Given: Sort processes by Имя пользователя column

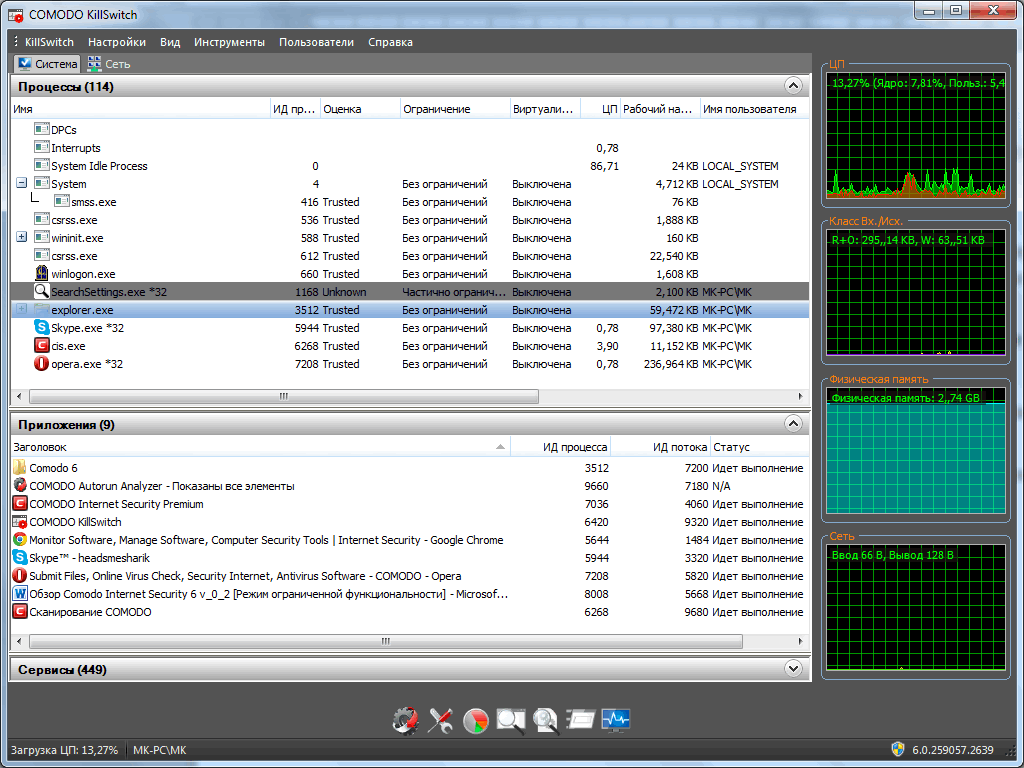Looking at the screenshot, I should 754,109.
